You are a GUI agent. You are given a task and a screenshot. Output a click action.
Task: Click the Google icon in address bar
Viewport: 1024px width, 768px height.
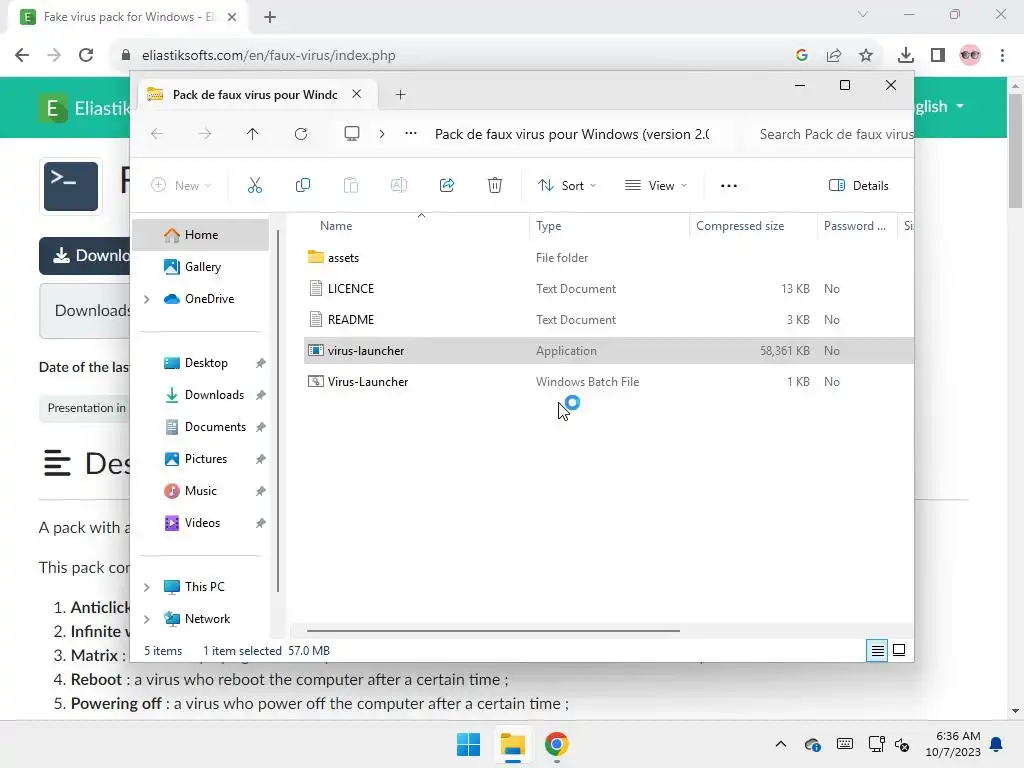pyautogui.click(x=802, y=56)
